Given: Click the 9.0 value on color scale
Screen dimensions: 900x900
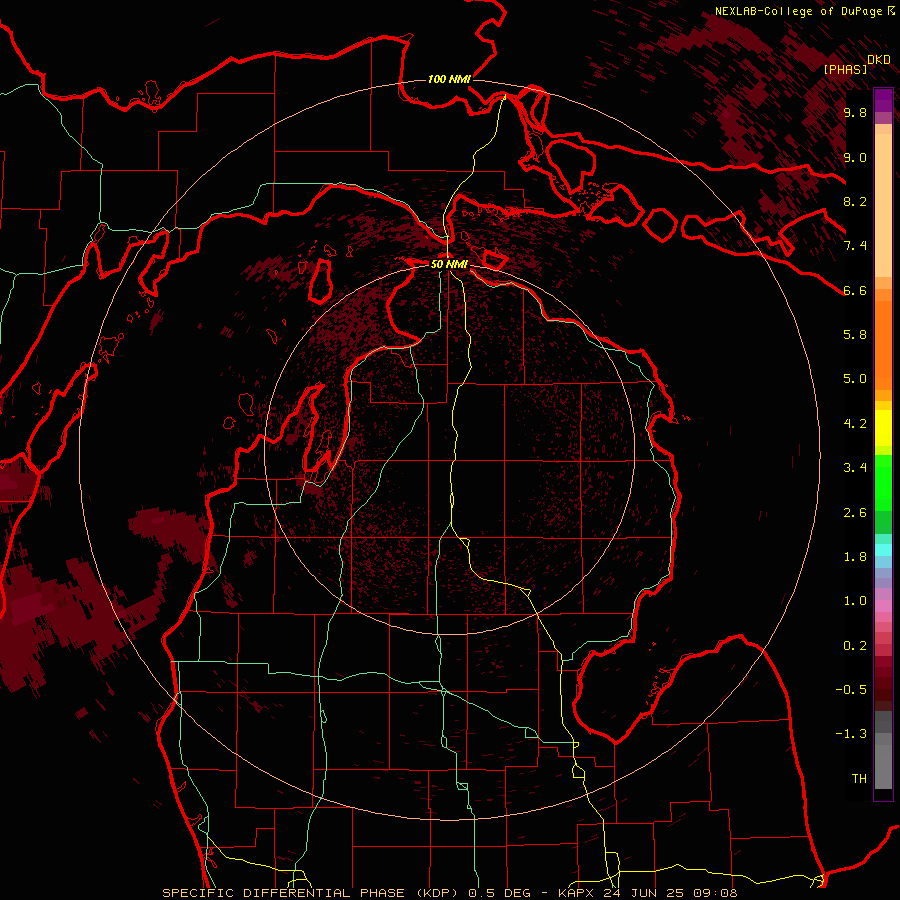Looking at the screenshot, I should tap(855, 158).
